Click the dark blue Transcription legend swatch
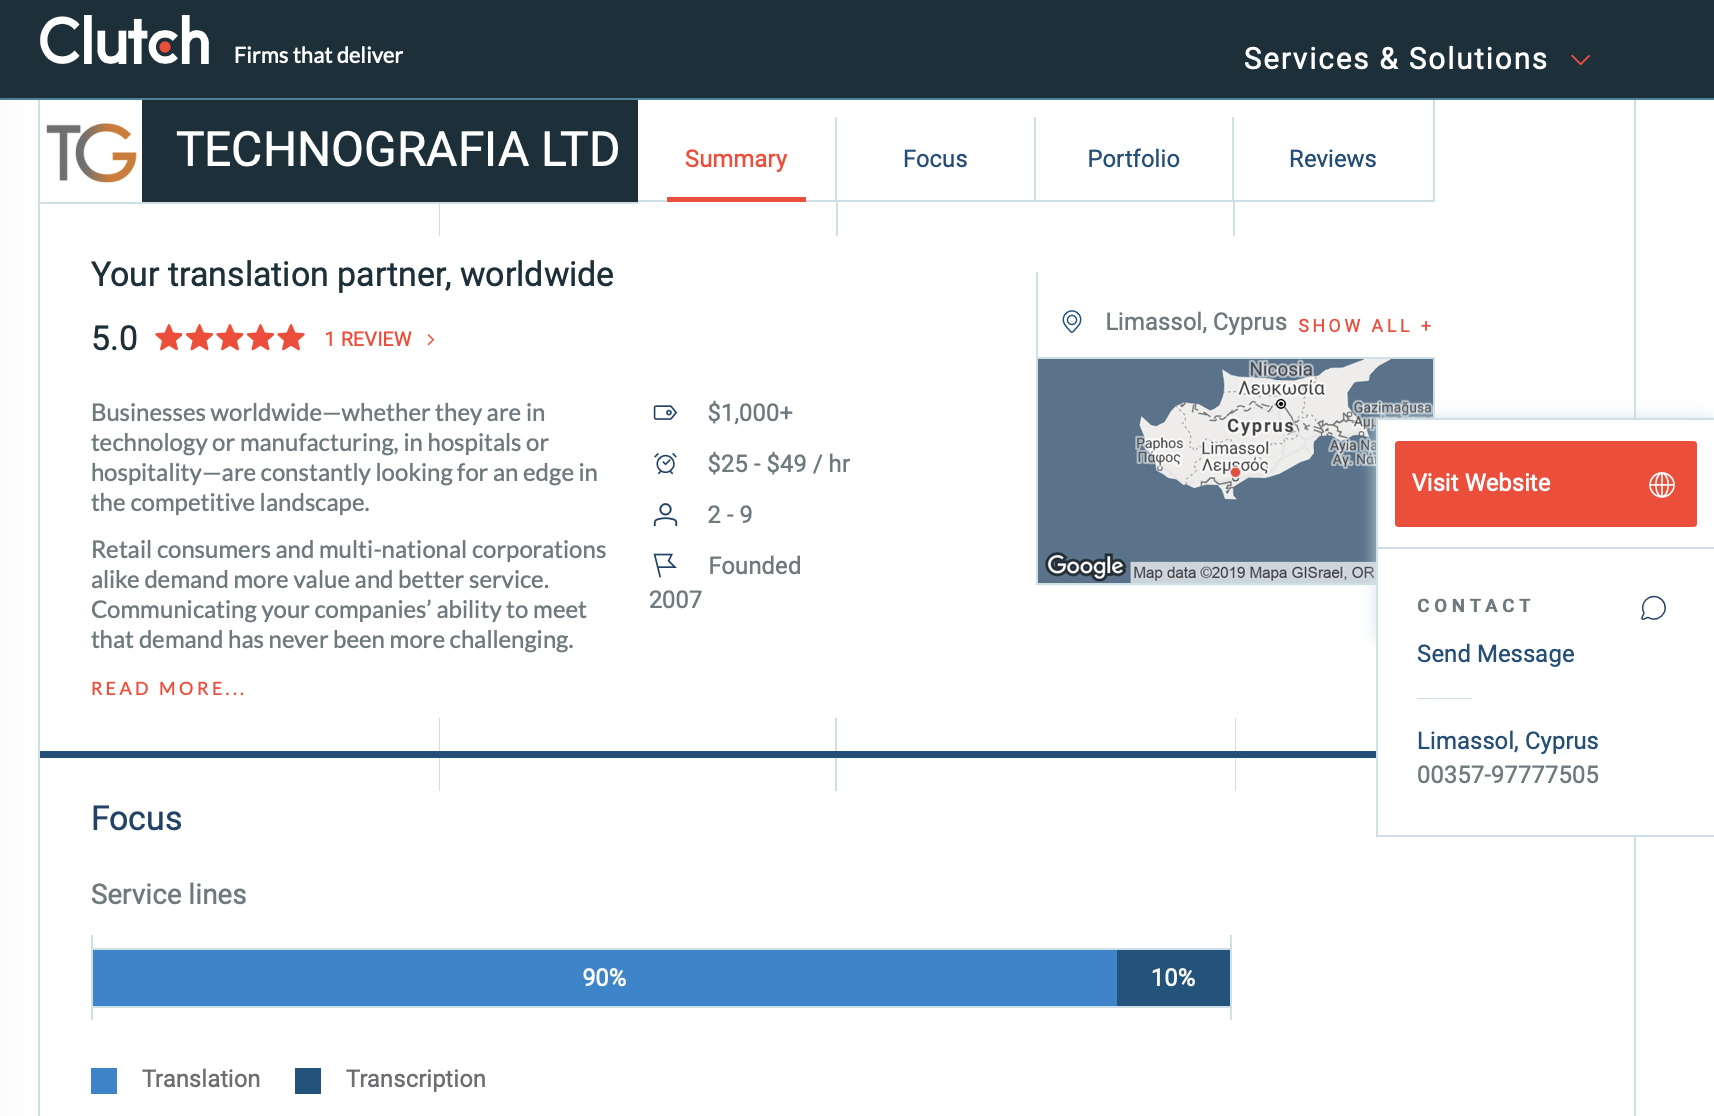 [x=308, y=1080]
